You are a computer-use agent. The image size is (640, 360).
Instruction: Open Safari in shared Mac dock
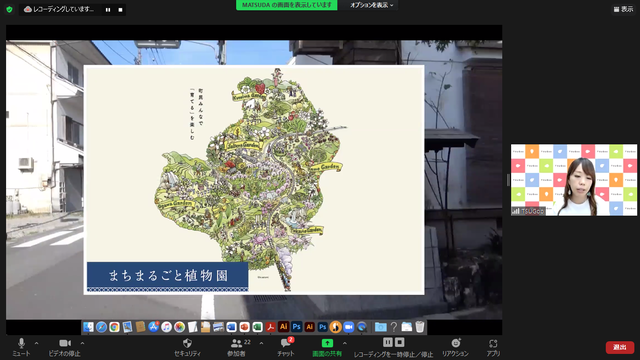(x=101, y=327)
